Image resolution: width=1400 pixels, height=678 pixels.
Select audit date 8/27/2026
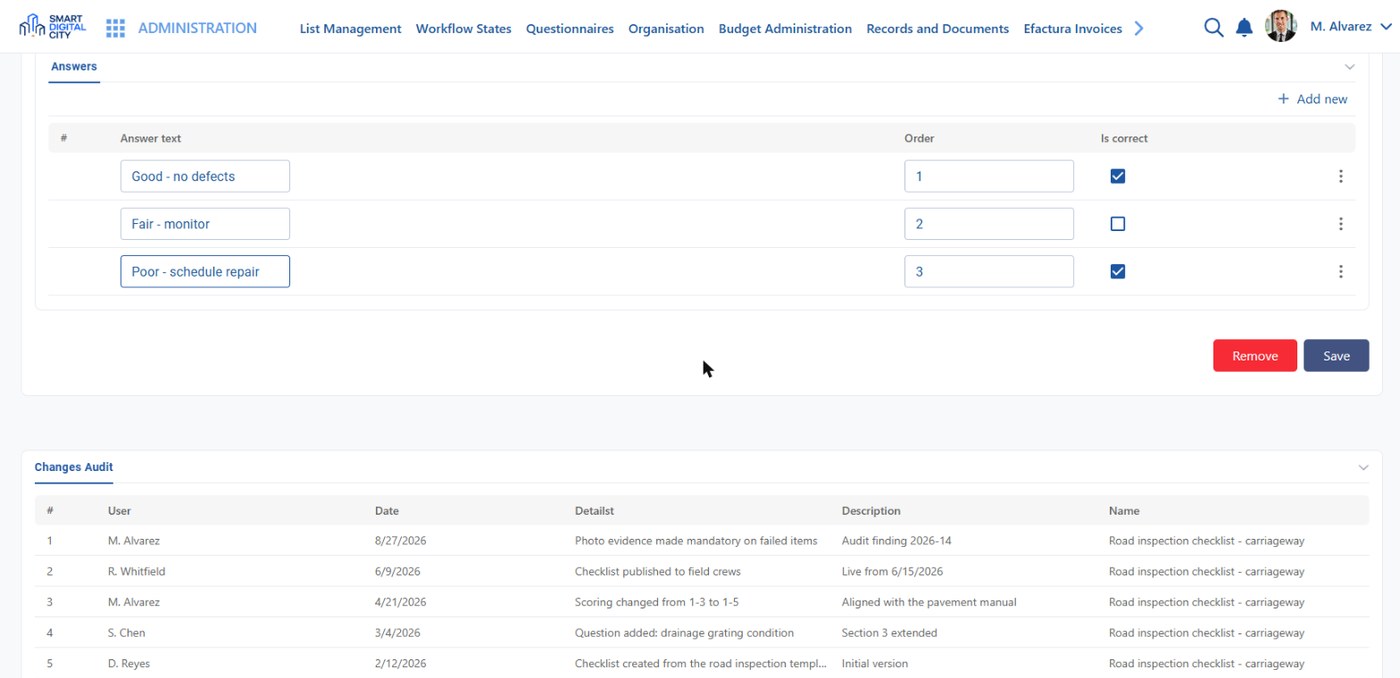[400, 541]
